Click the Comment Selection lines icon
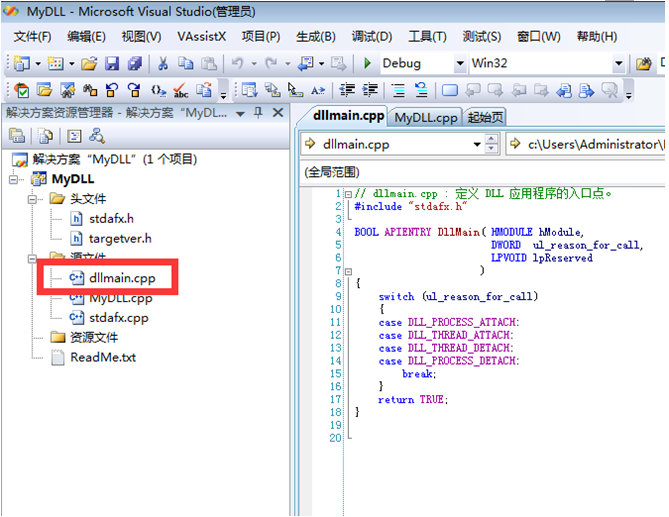Viewport: 669px width, 517px height. pos(398,90)
